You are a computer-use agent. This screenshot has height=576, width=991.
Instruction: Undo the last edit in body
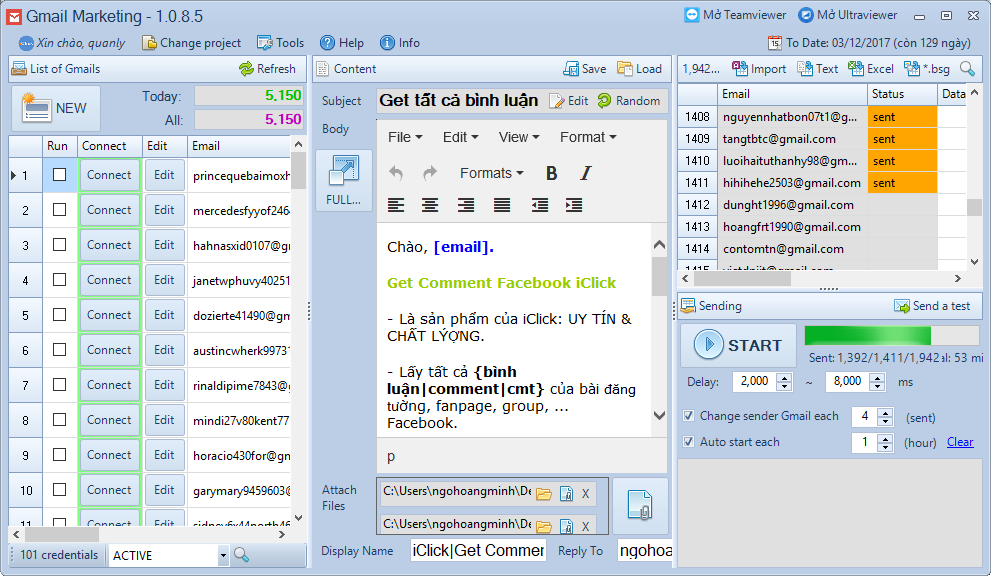pos(396,173)
